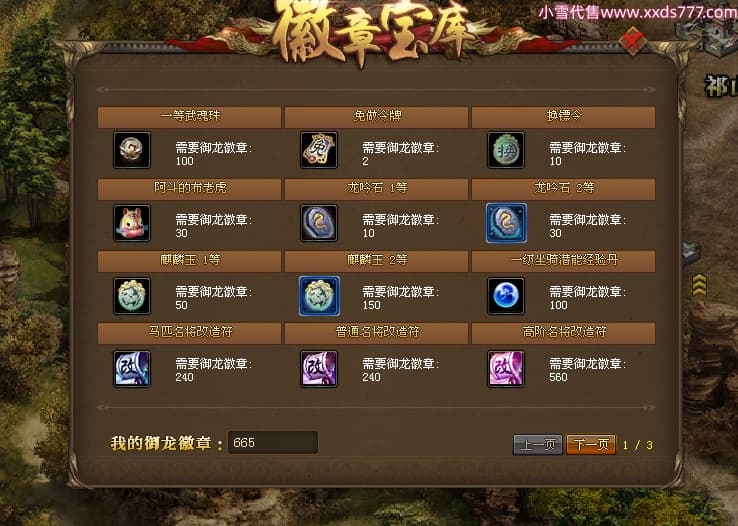
Task: Pick the 马匹名将改造符 icon
Action: (x=132, y=368)
